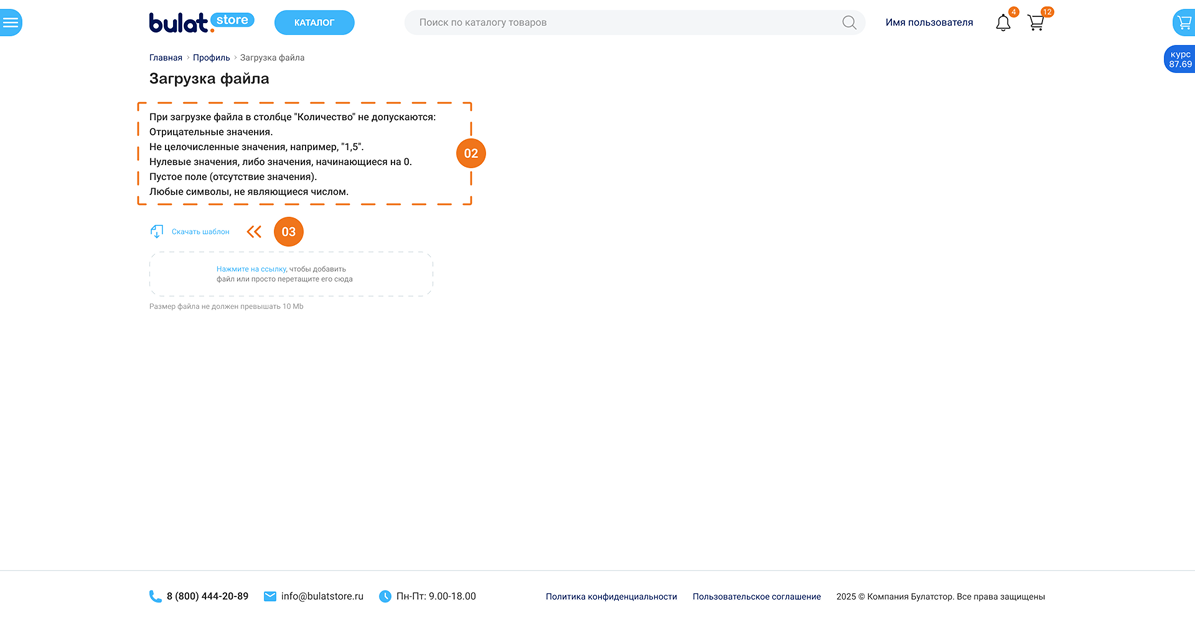Click in the catalog search field
1195x623 pixels.
(x=620, y=22)
